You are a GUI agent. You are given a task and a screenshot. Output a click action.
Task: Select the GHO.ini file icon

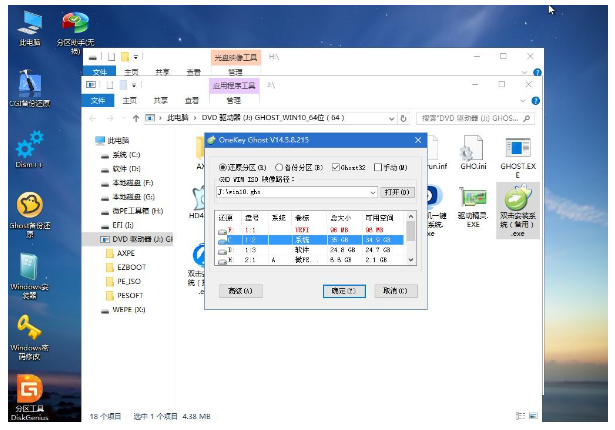(x=473, y=152)
